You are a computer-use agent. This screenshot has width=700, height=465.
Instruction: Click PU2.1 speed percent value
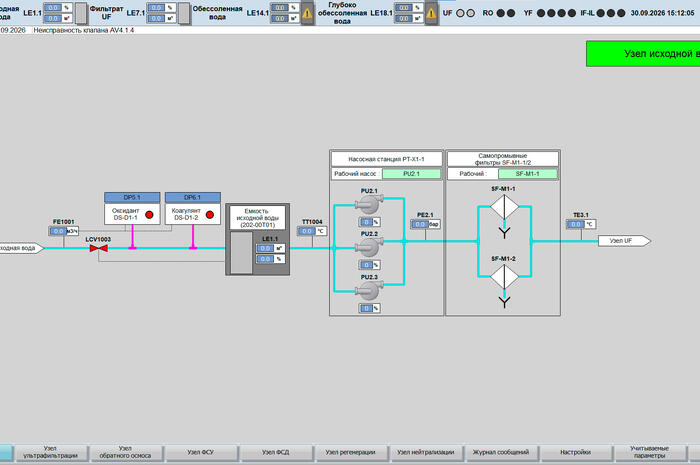[x=366, y=222]
